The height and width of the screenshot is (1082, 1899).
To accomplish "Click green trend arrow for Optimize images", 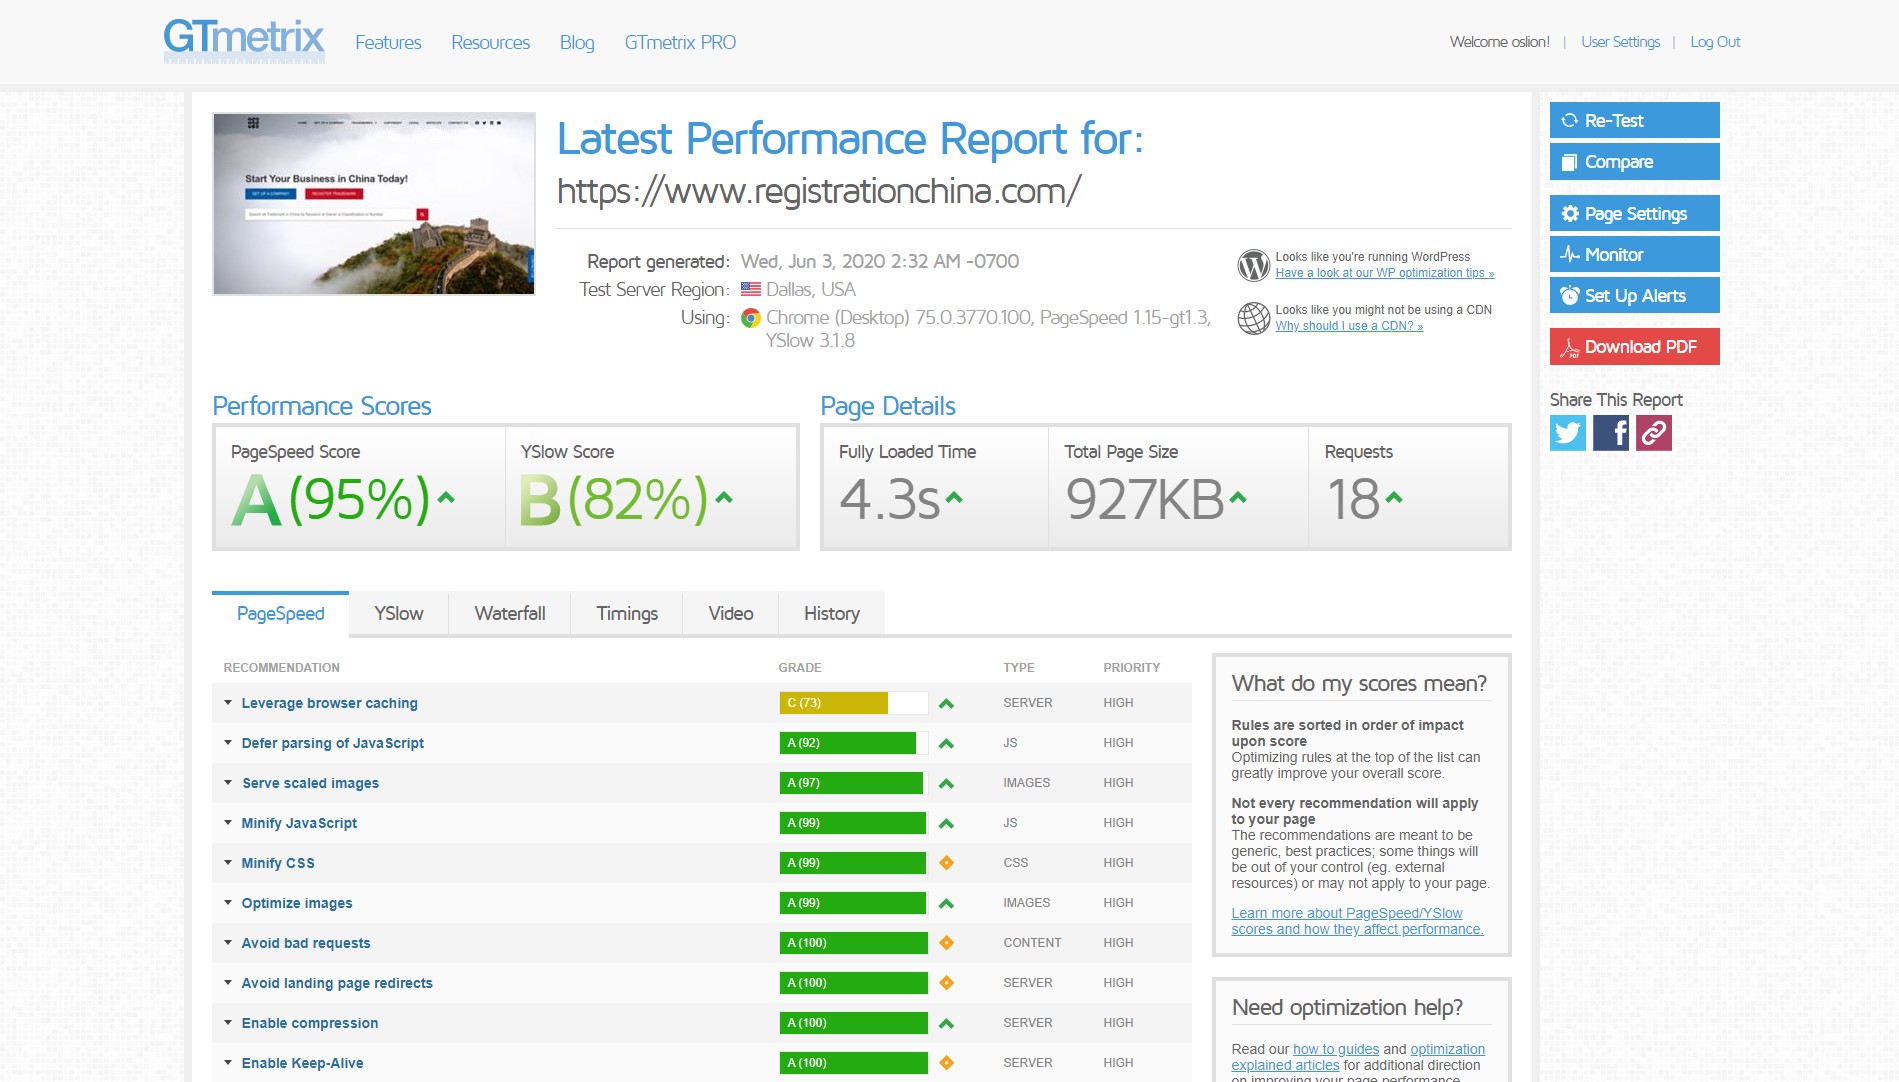I will 946,904.
